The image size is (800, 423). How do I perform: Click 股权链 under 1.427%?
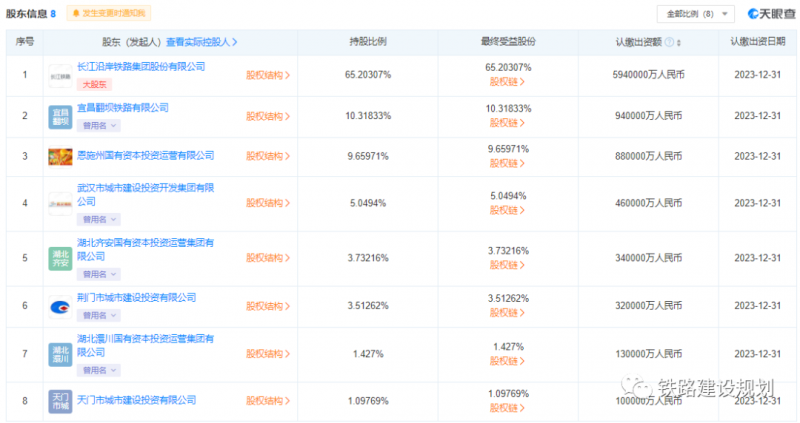click(x=507, y=361)
